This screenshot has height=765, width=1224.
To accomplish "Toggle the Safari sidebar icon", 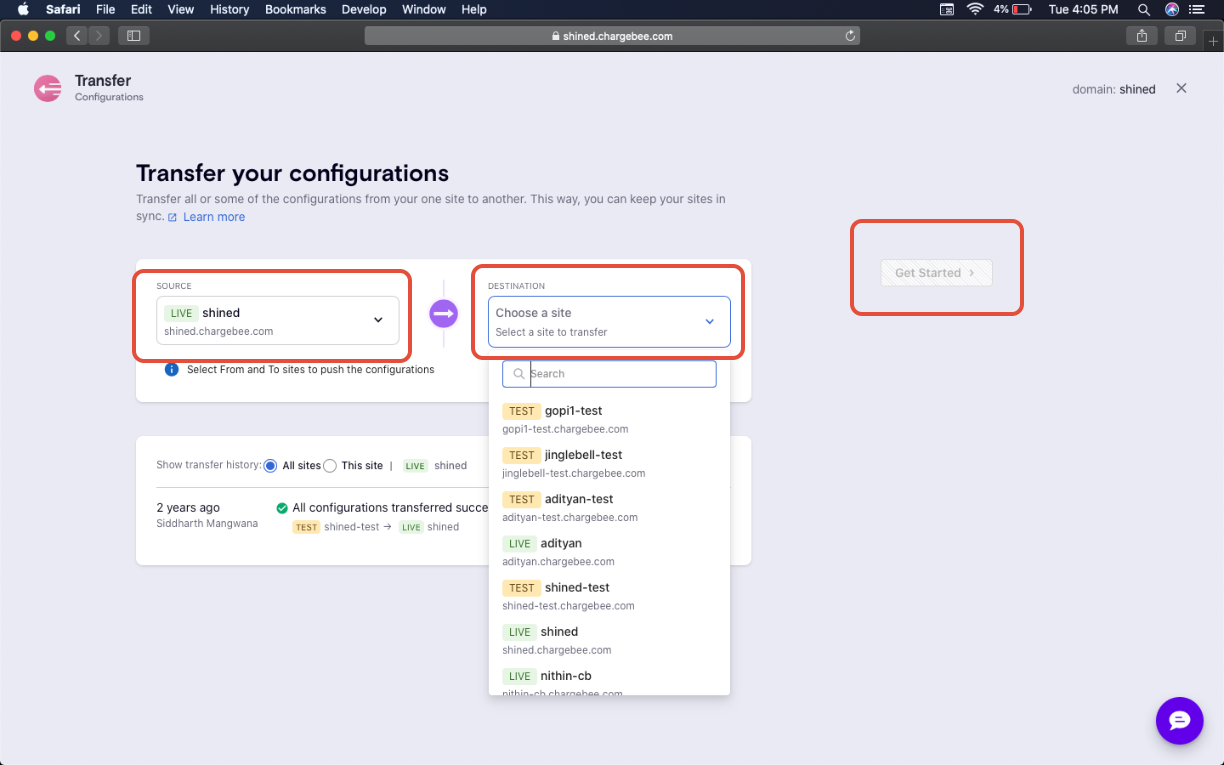I will tap(133, 35).
